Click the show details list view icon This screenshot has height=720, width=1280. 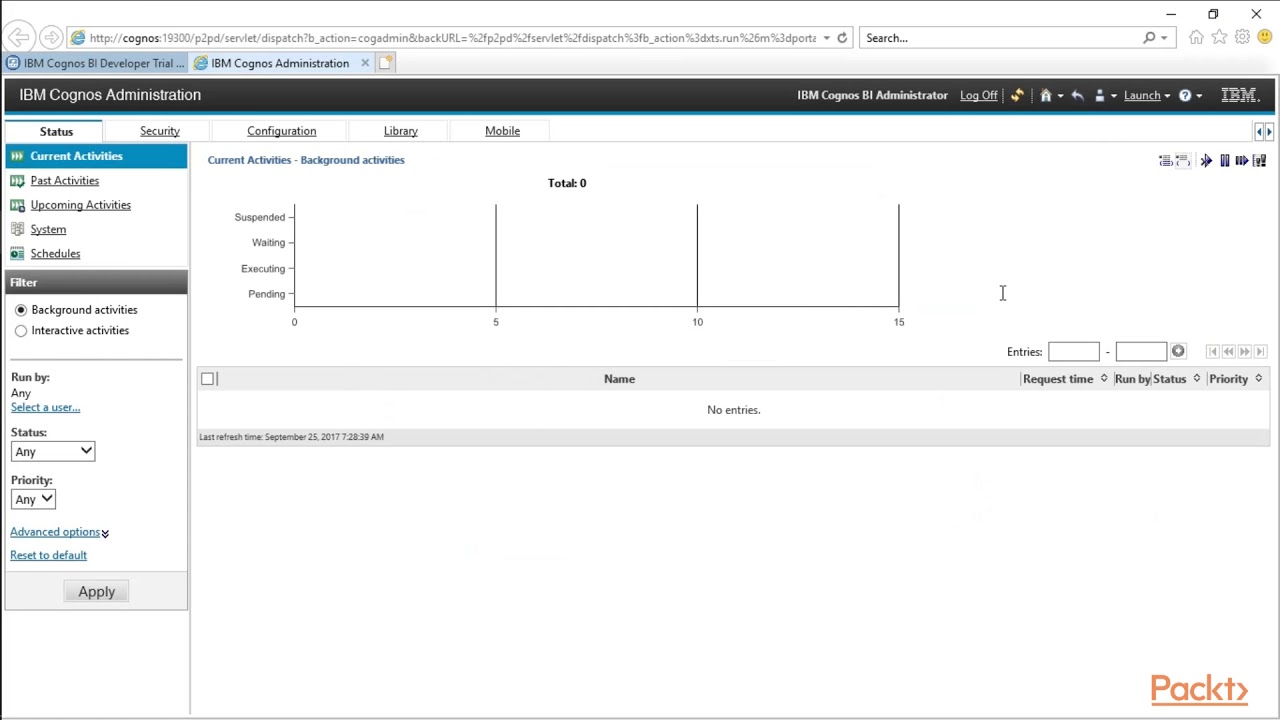1165,161
